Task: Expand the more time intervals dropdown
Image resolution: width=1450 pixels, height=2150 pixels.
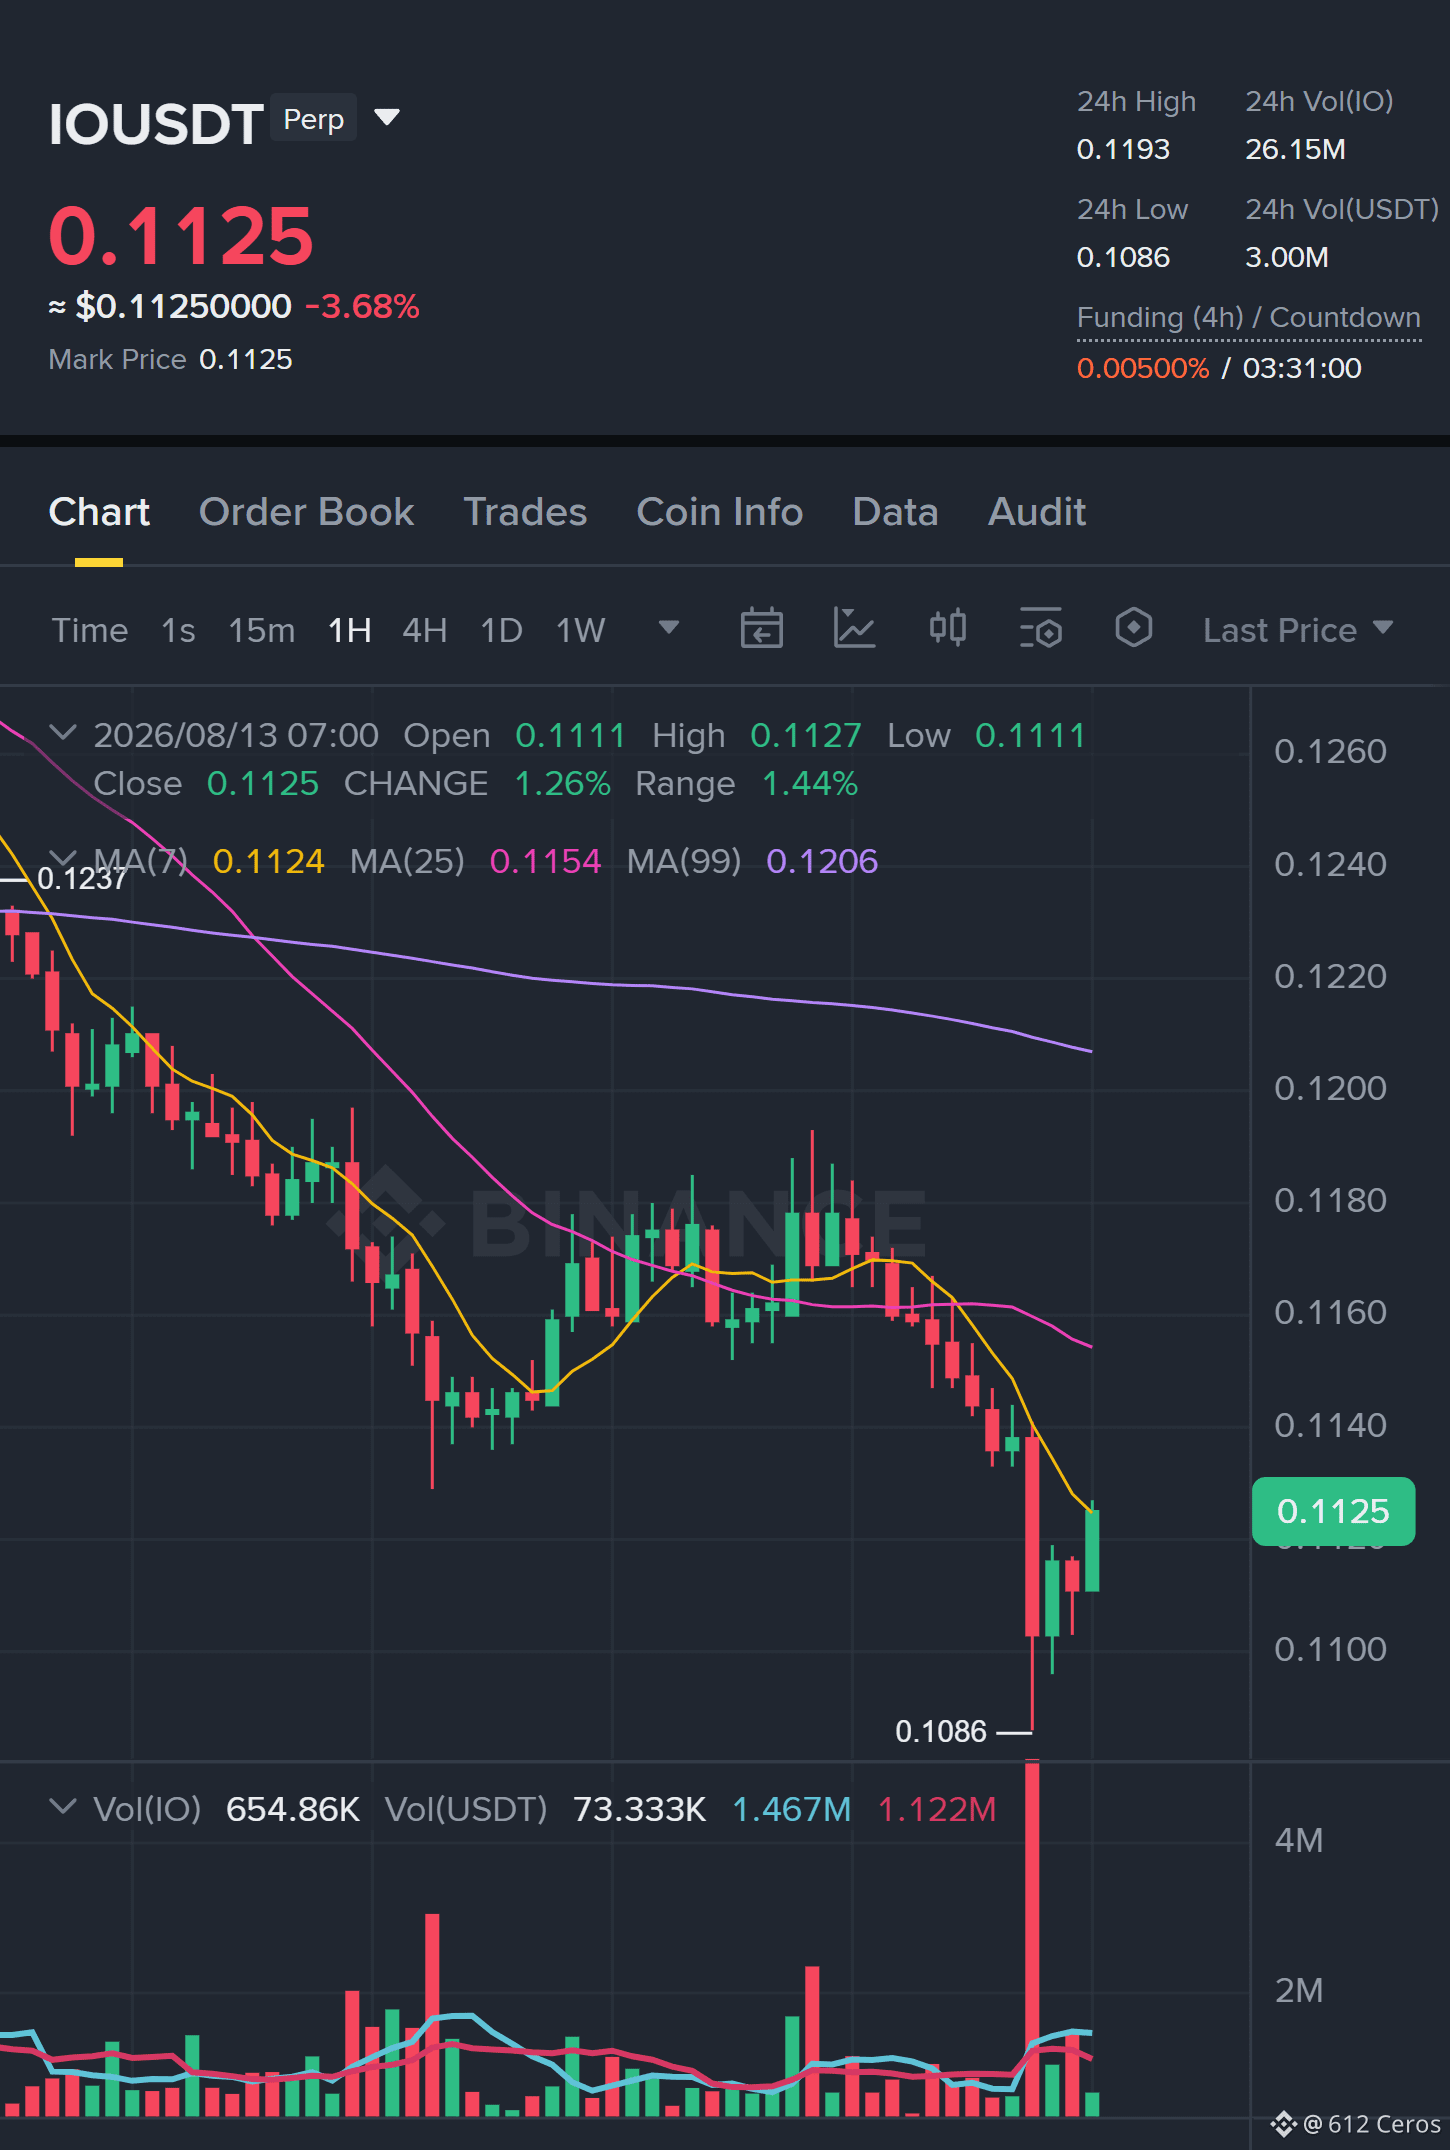Action: click(669, 628)
